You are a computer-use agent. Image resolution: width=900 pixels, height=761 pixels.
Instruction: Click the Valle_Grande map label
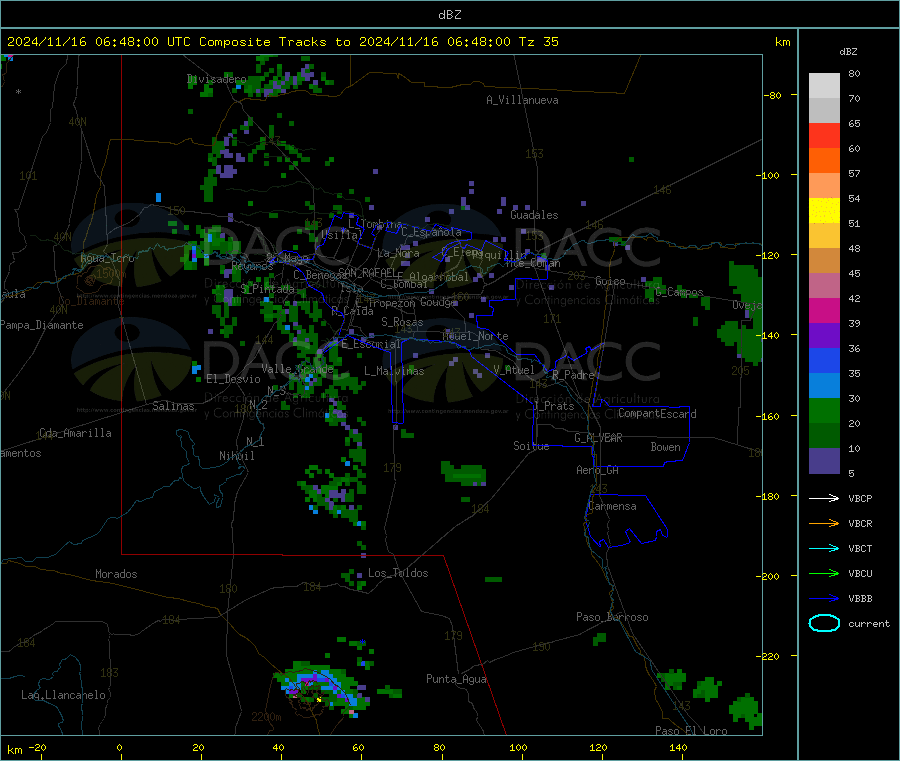pos(297,368)
